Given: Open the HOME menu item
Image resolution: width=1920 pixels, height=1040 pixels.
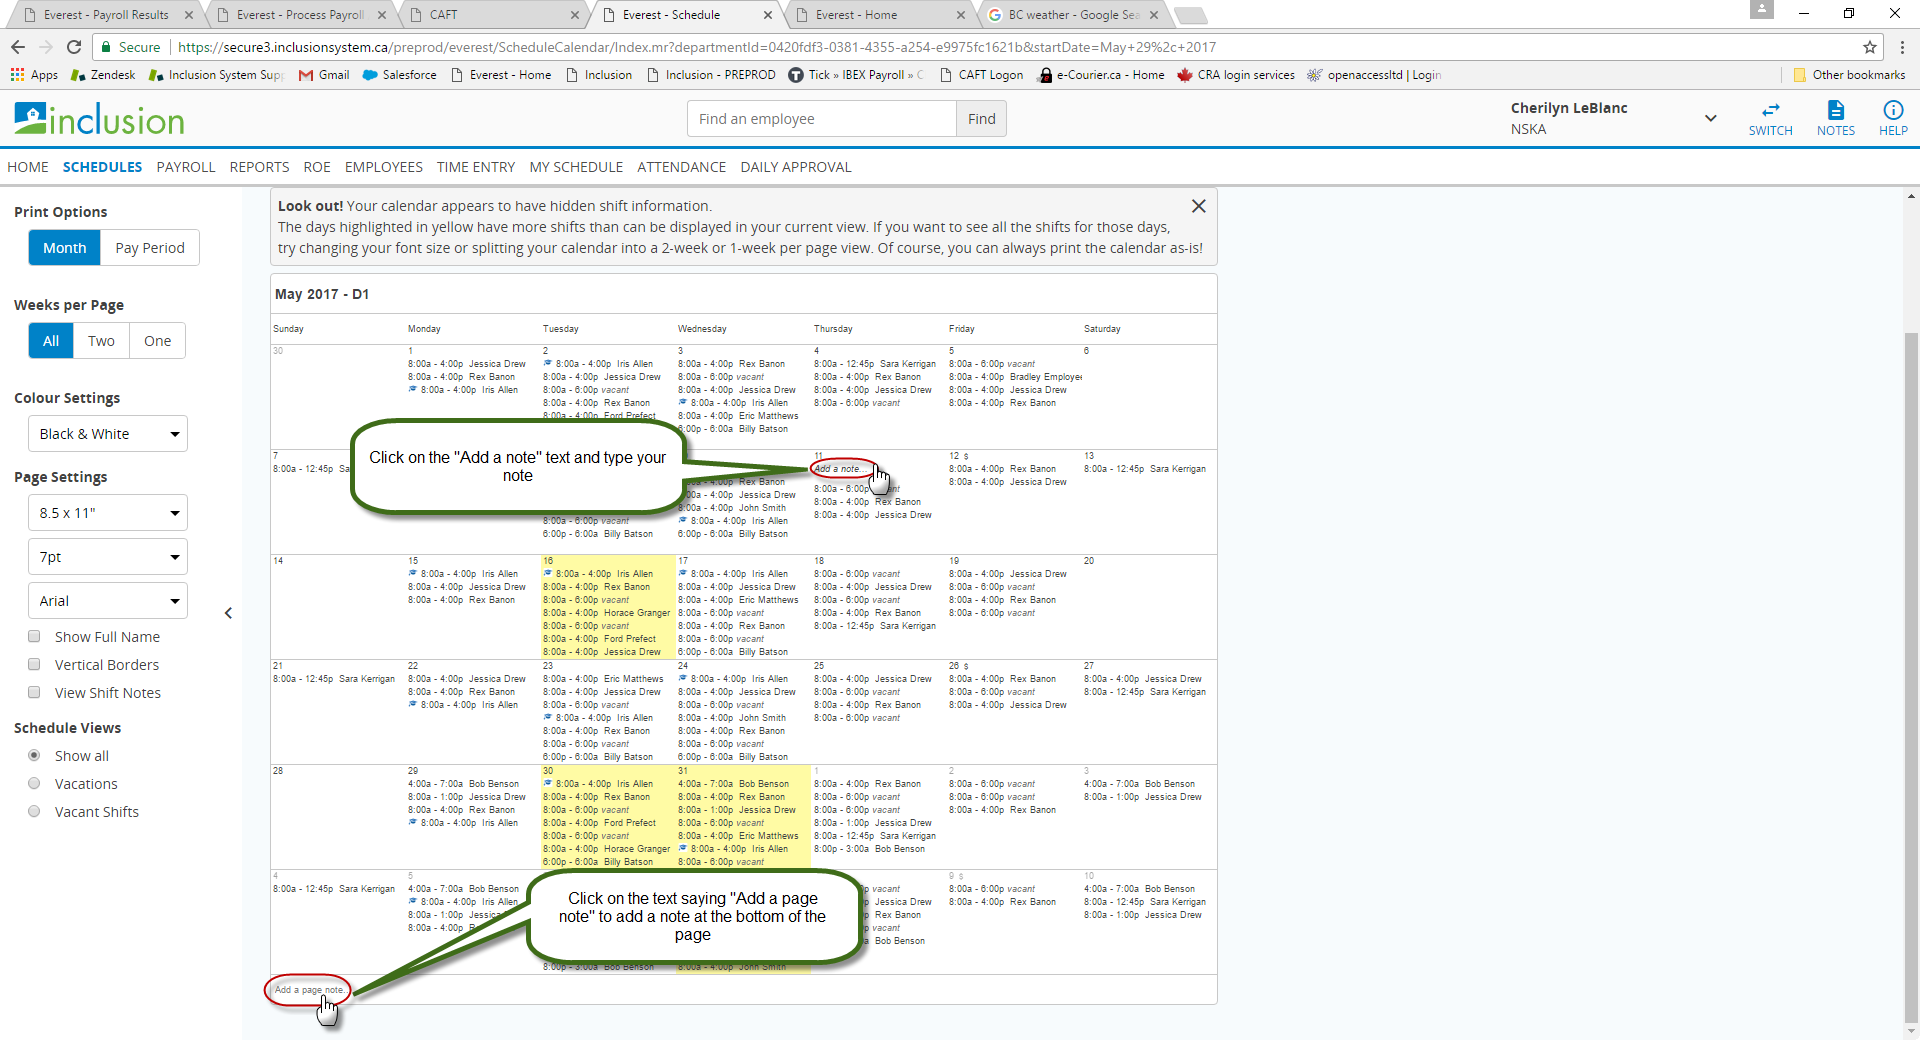Looking at the screenshot, I should (x=28, y=167).
